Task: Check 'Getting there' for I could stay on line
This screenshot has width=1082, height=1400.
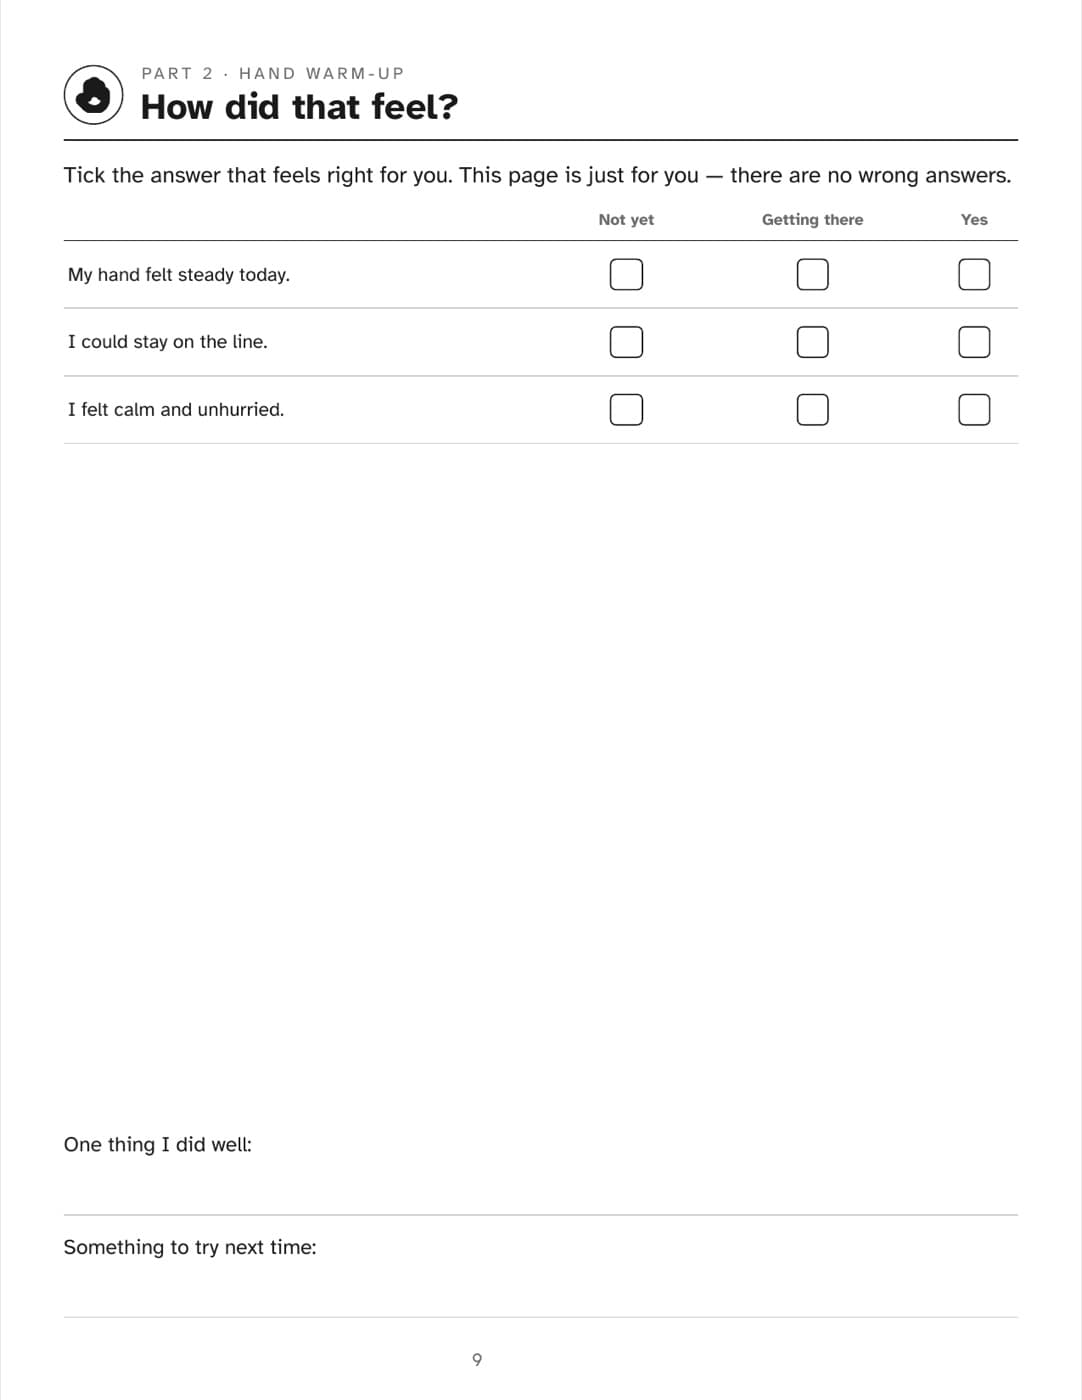Action: pyautogui.click(x=812, y=342)
